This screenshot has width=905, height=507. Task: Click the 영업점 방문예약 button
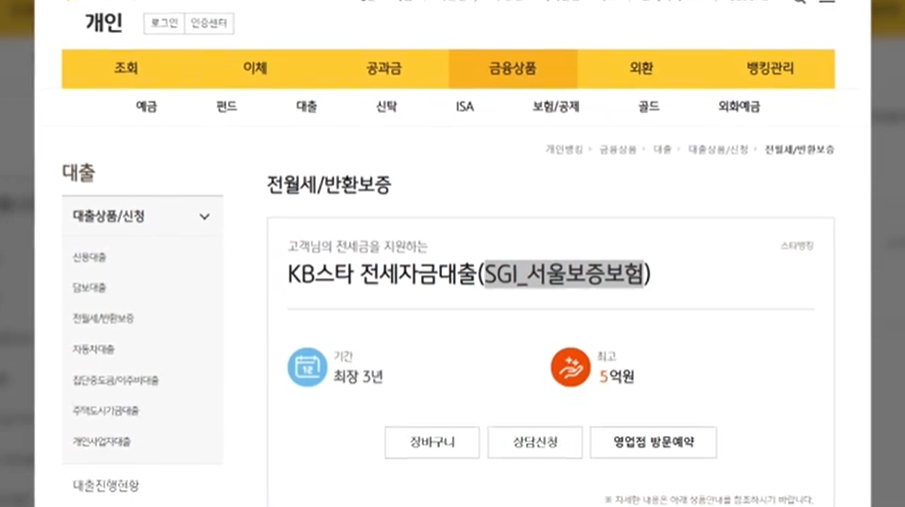pos(653,442)
